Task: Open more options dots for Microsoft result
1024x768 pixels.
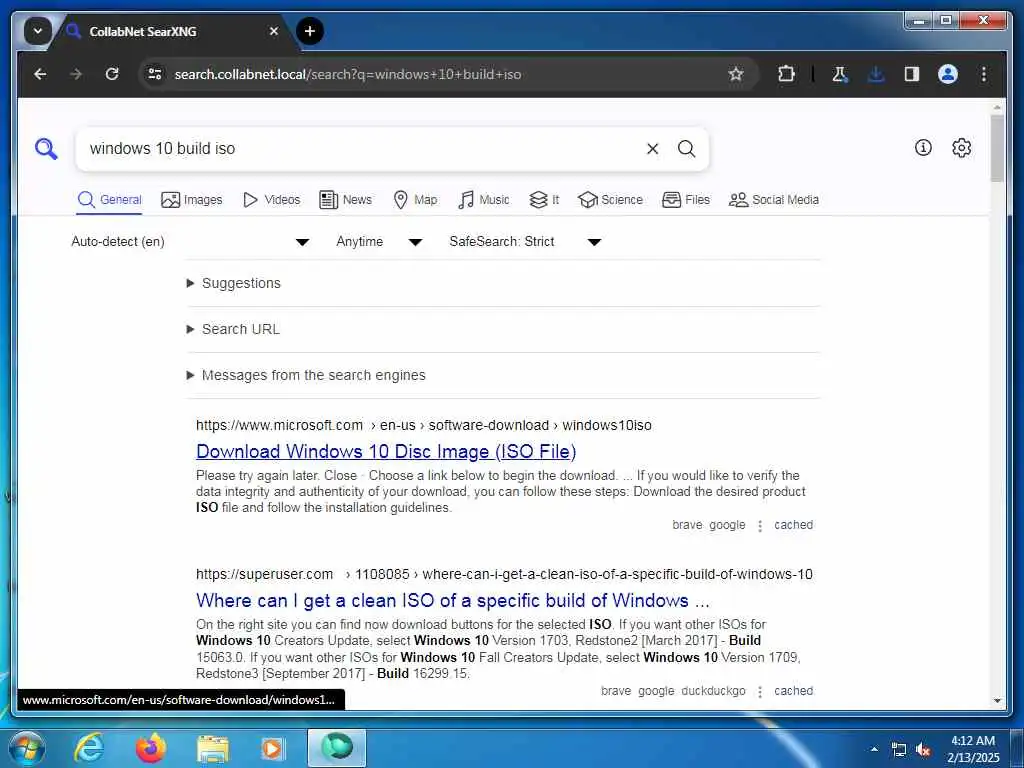Action: [x=760, y=526]
